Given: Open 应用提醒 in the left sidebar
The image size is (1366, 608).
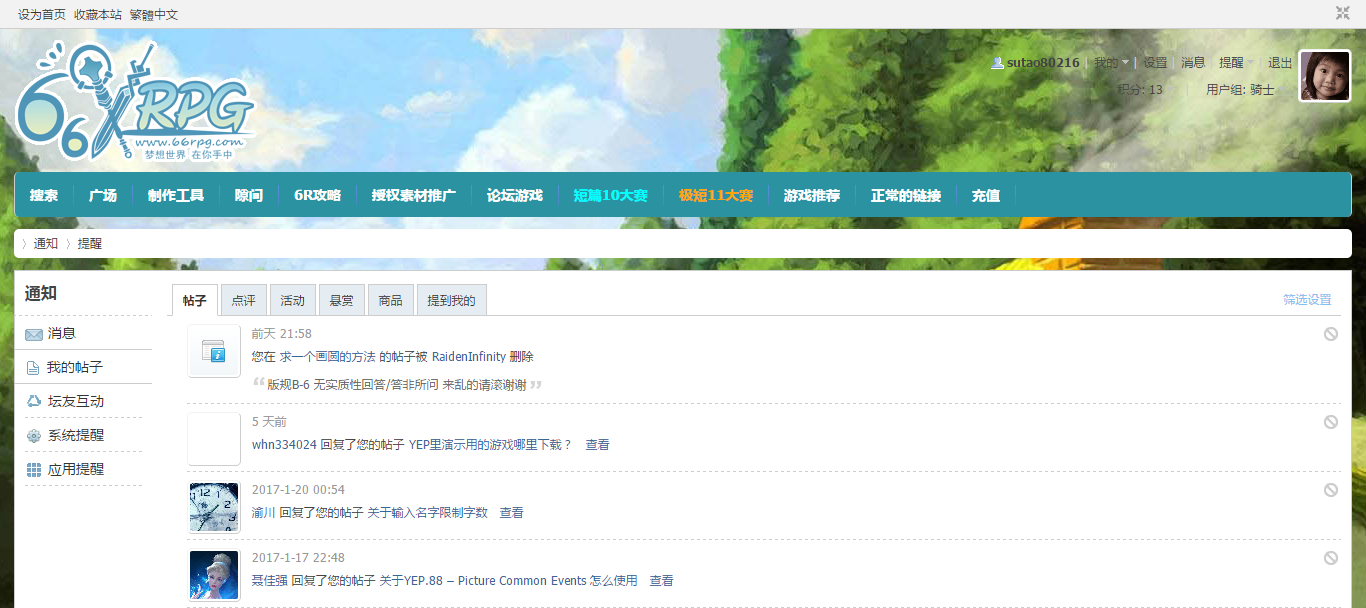Looking at the screenshot, I should (x=76, y=469).
